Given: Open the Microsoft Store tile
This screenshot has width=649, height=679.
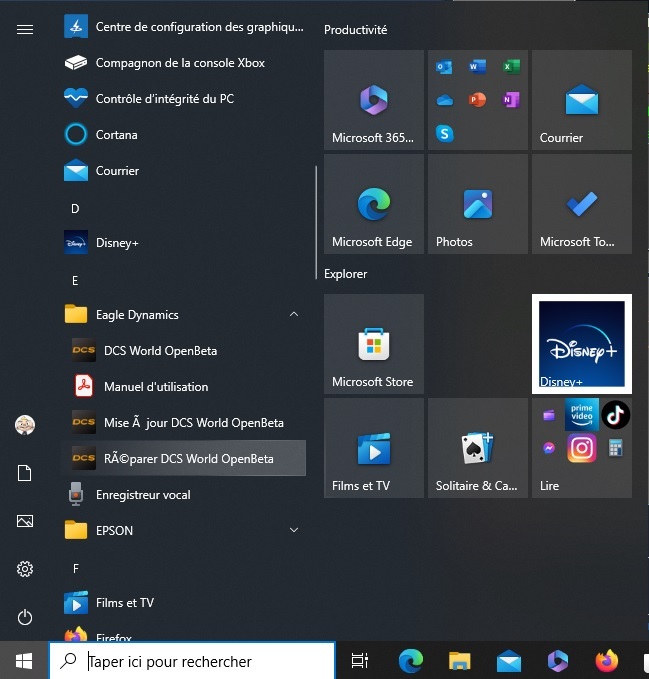Looking at the screenshot, I should click(x=374, y=344).
